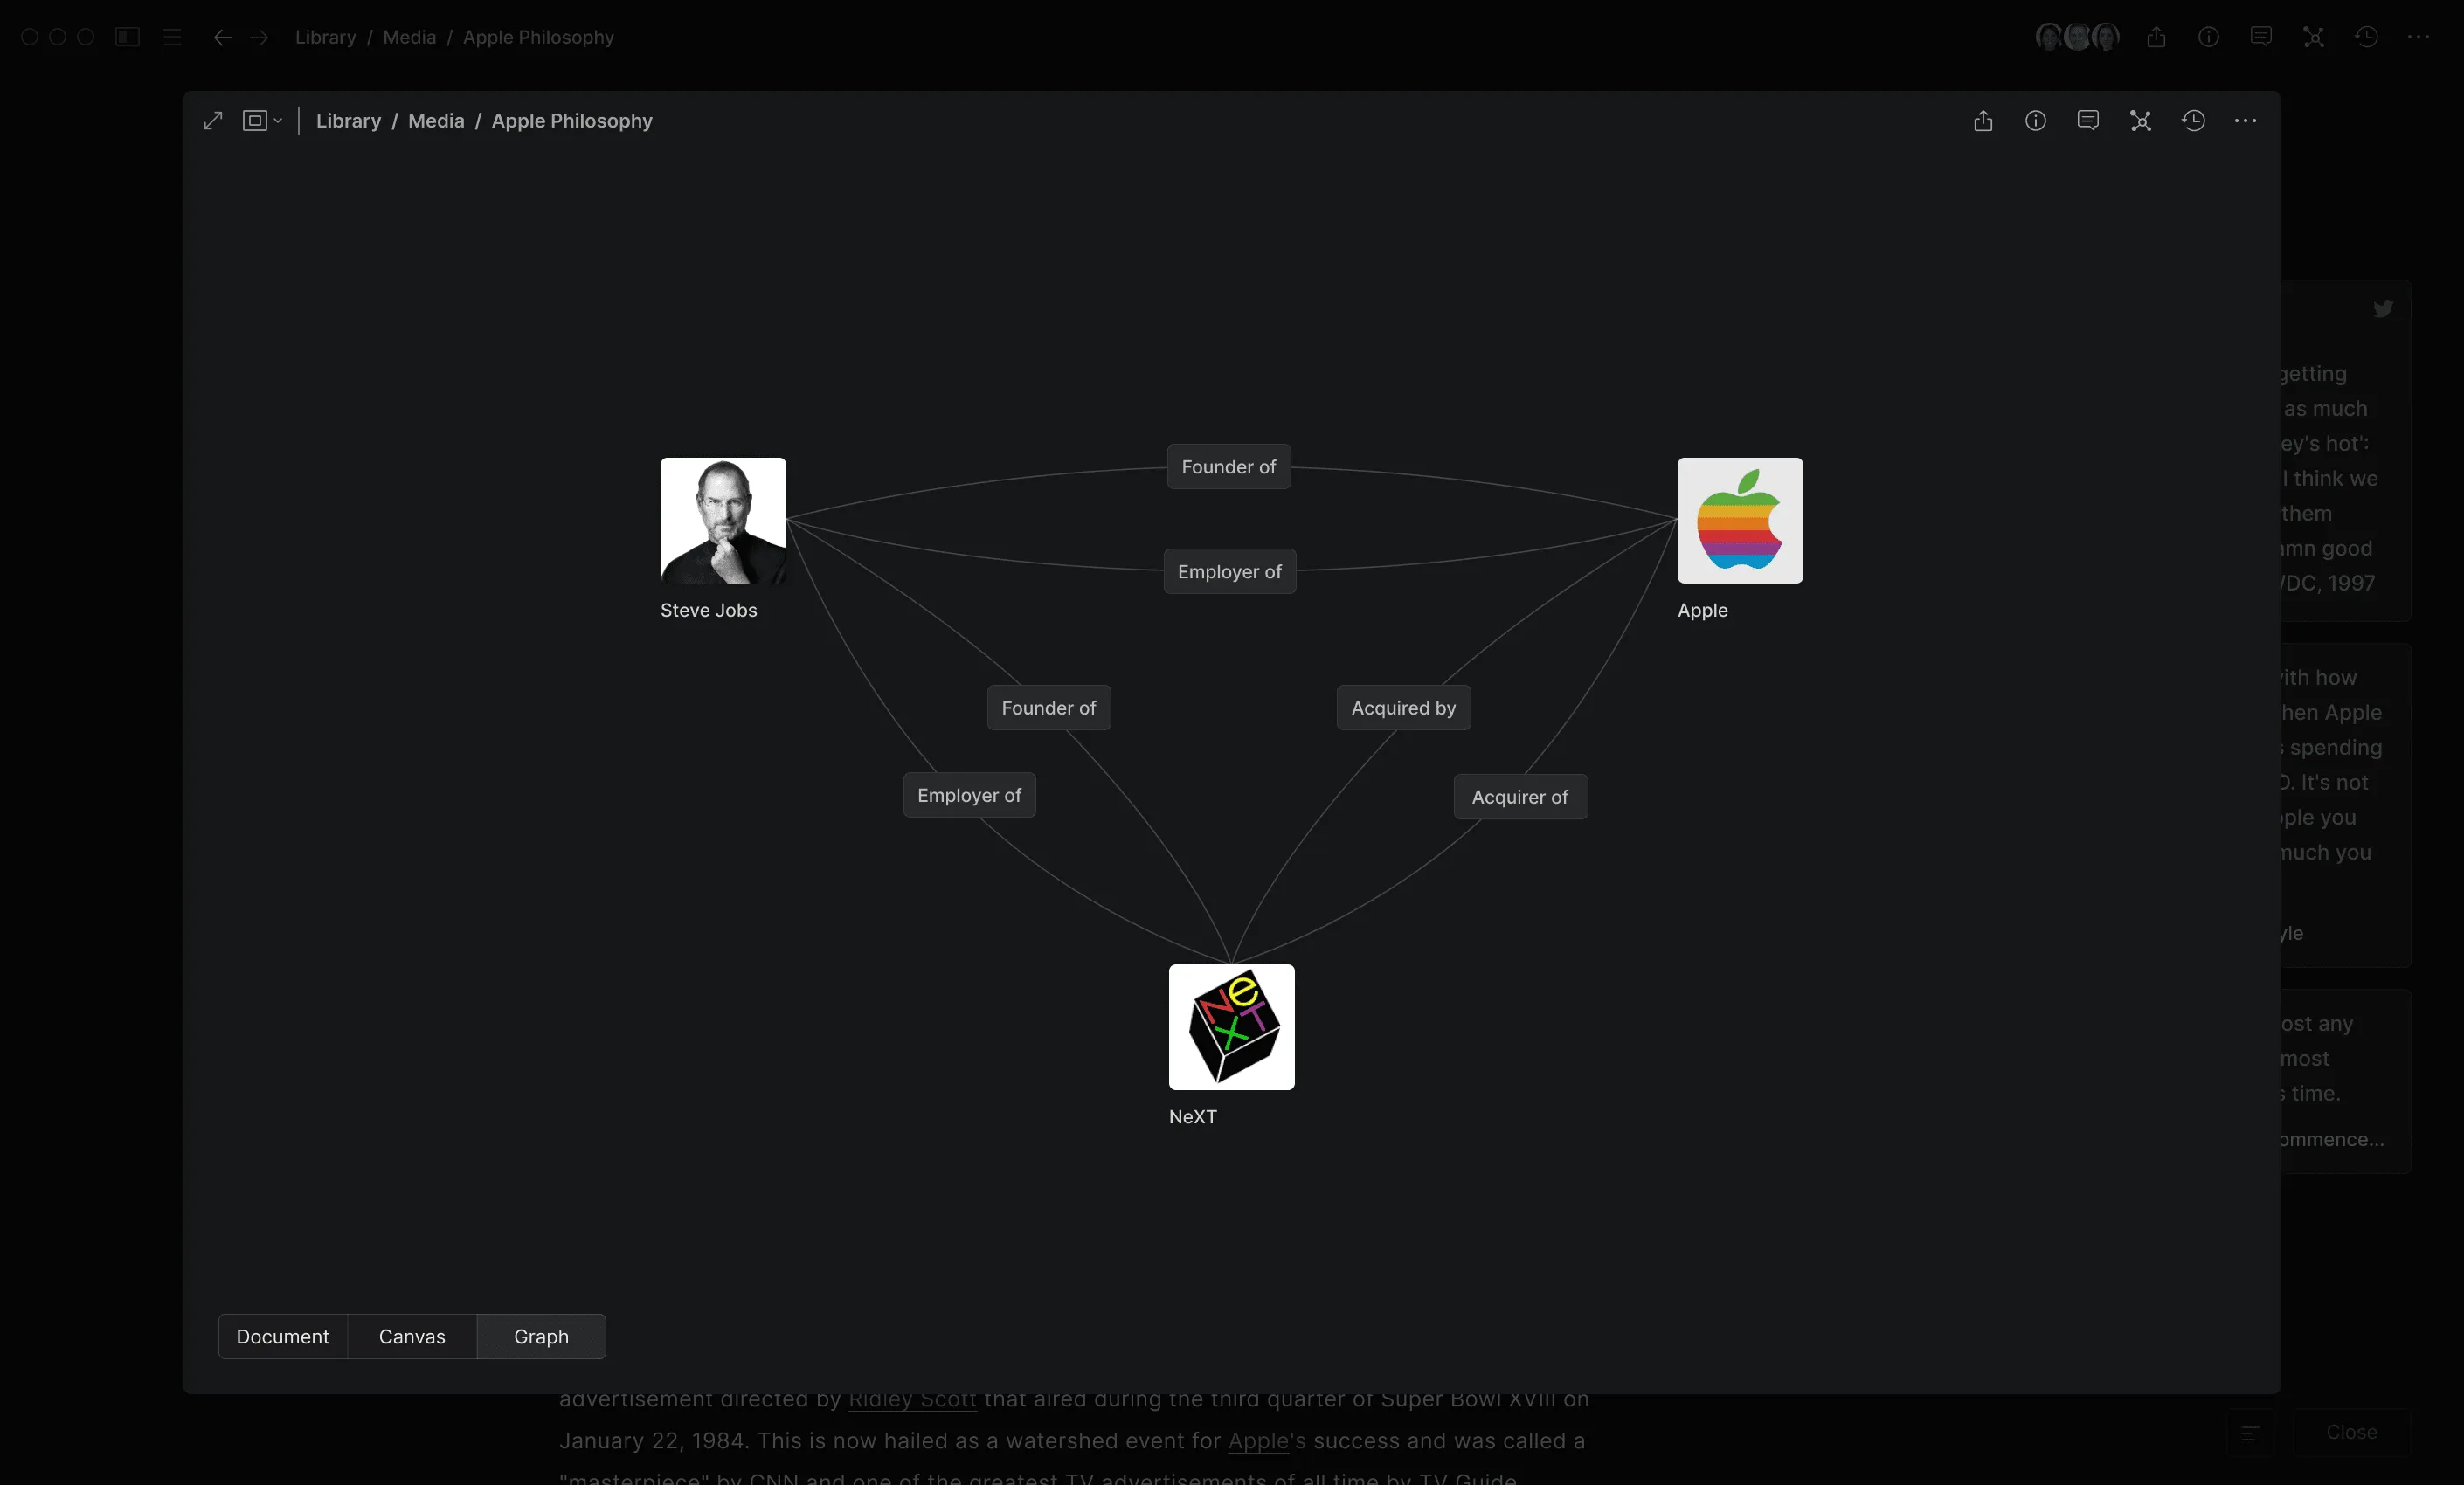
Task: Click history icon in background window toolbar
Action: pyautogui.click(x=2366, y=37)
